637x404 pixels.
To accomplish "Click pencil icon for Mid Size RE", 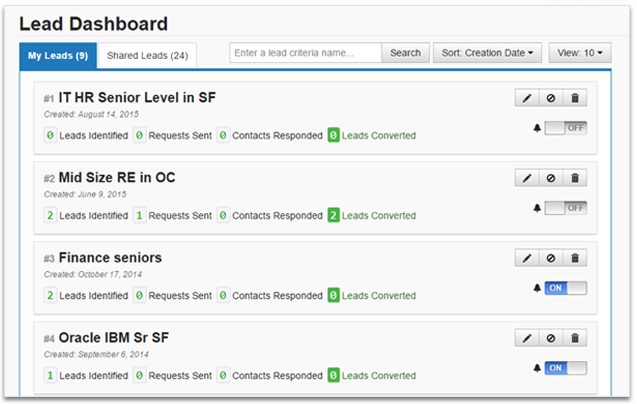I will tap(527, 178).
